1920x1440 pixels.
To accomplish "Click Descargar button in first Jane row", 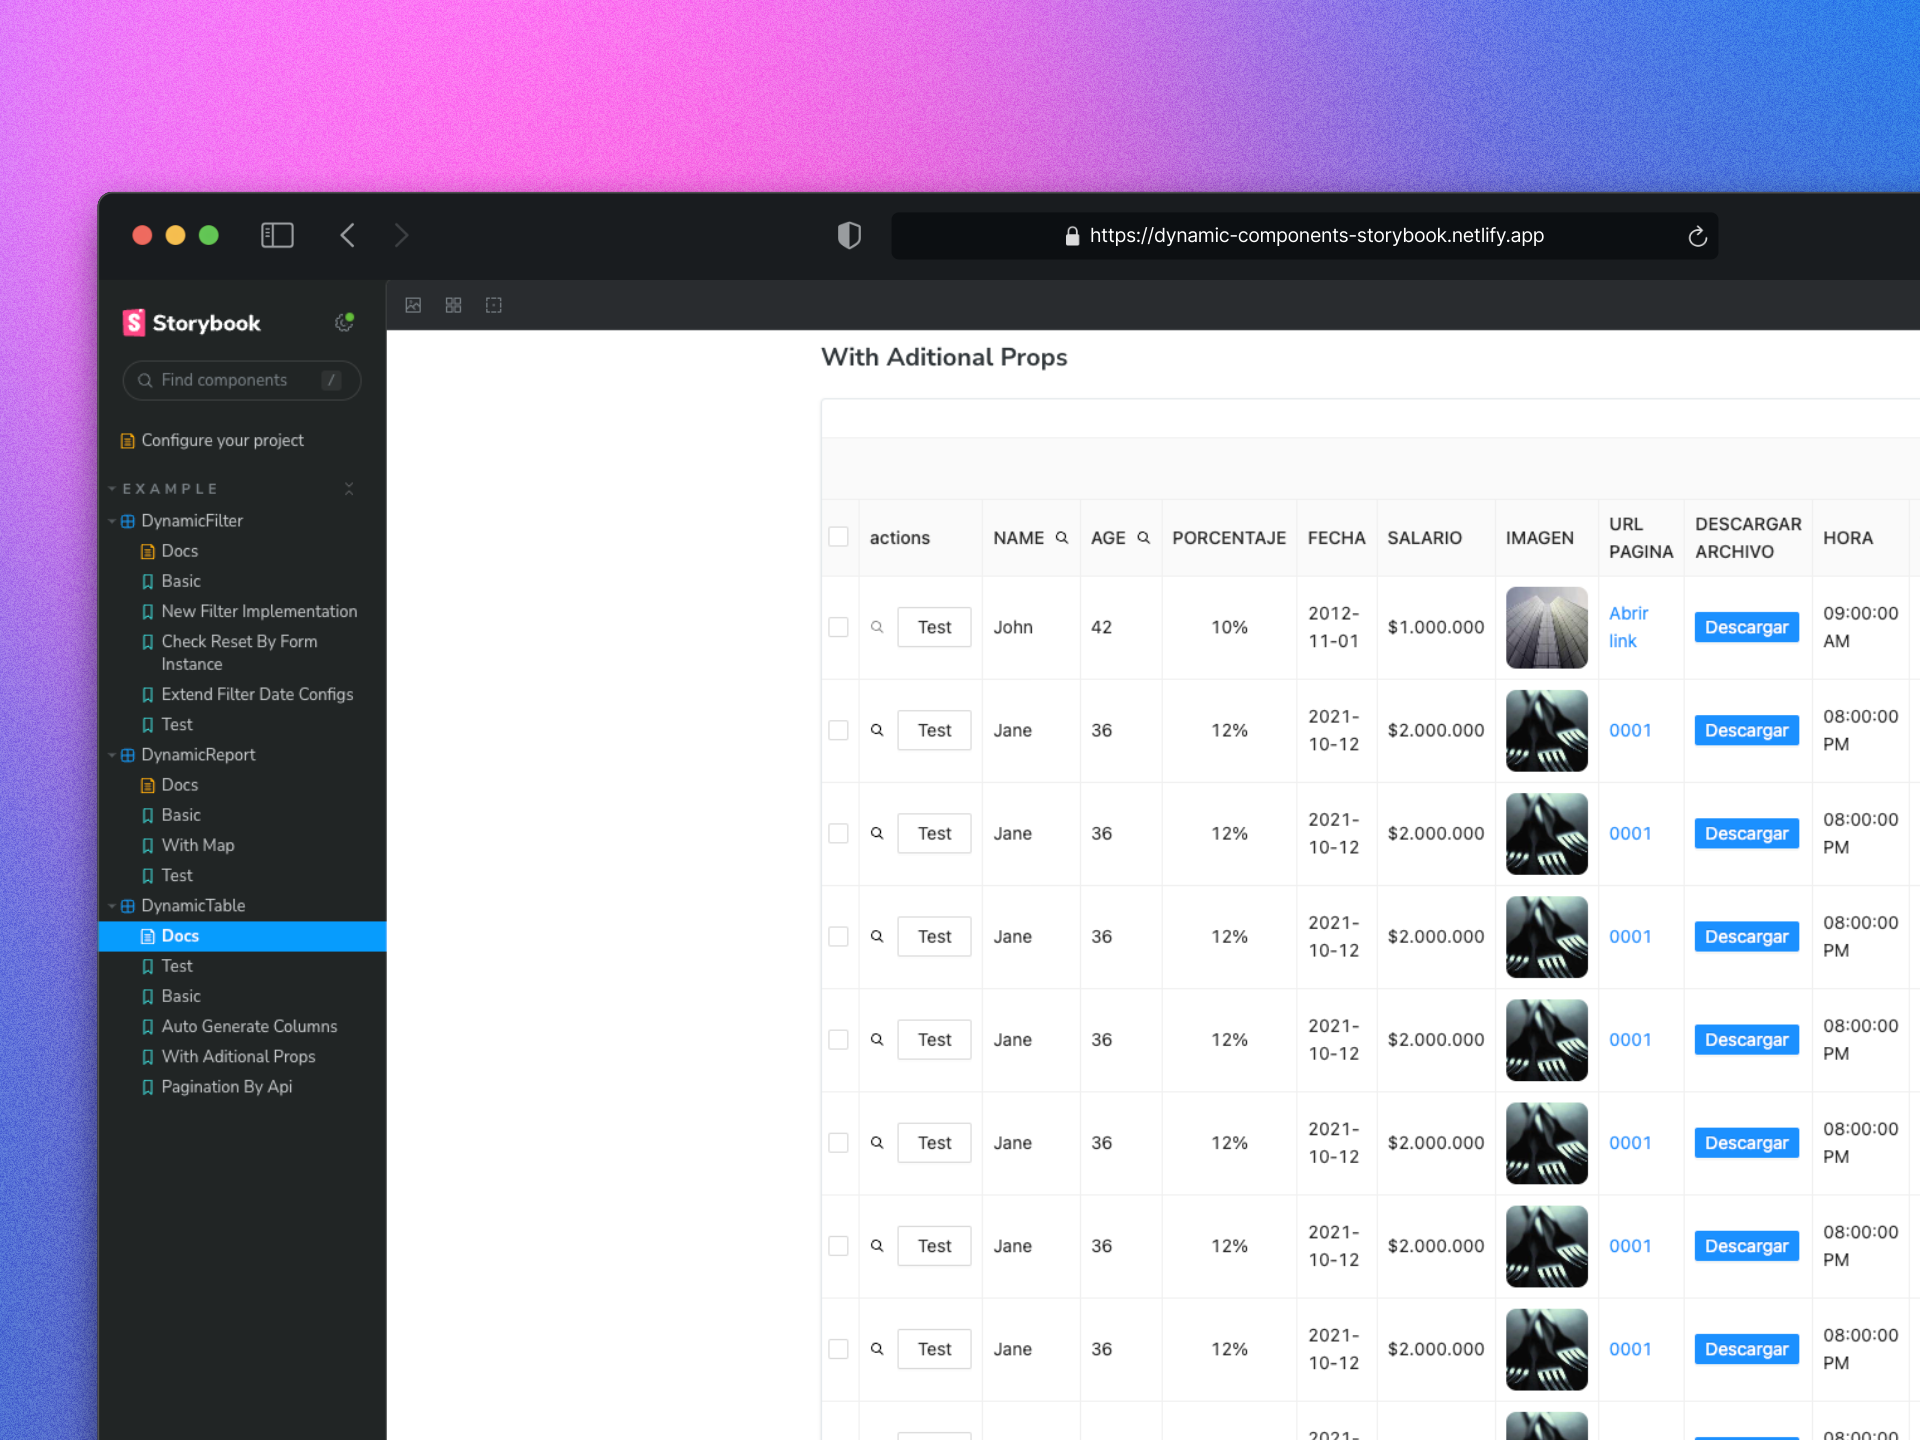I will pos(1746,730).
